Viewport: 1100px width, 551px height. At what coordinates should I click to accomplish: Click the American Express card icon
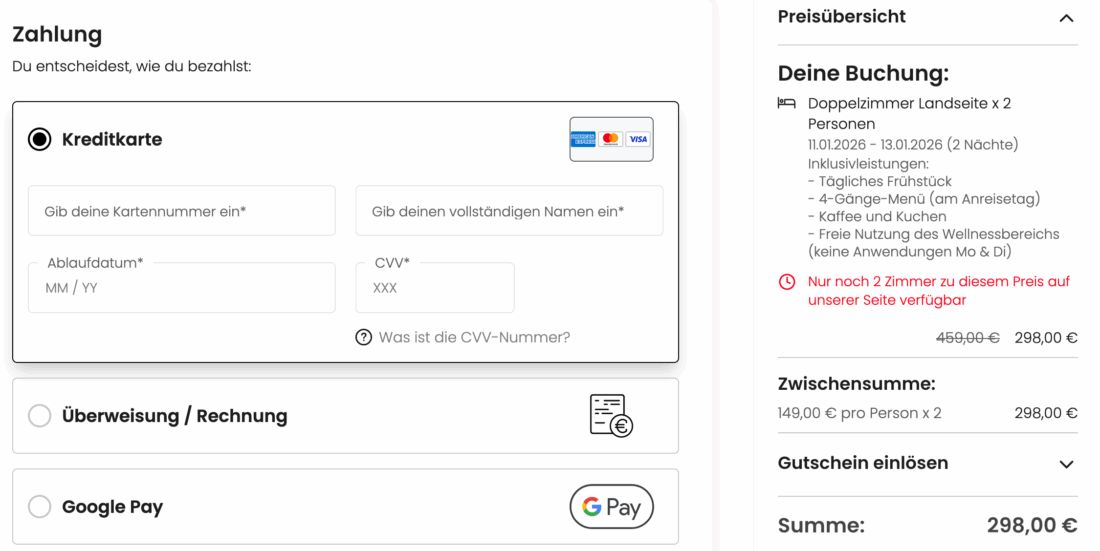(x=583, y=139)
